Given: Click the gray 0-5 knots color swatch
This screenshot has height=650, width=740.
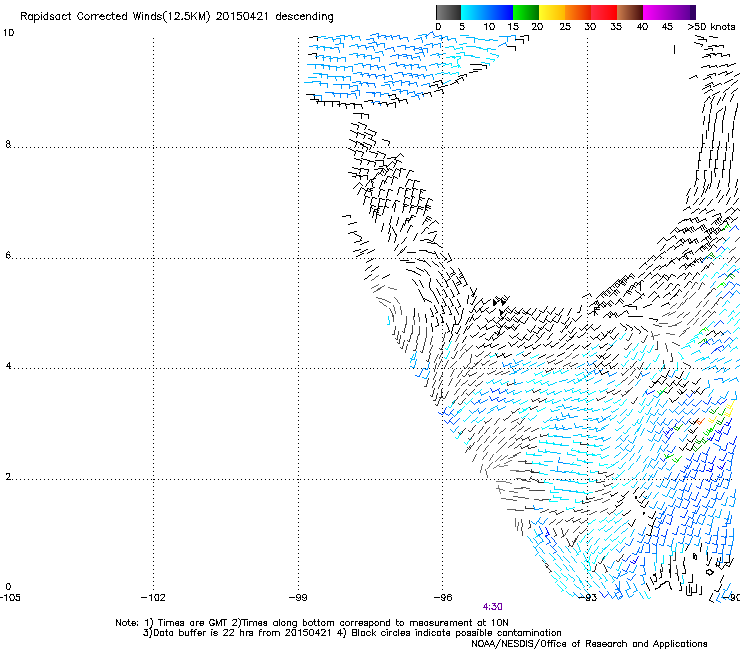Looking at the screenshot, I should click(x=448, y=12).
